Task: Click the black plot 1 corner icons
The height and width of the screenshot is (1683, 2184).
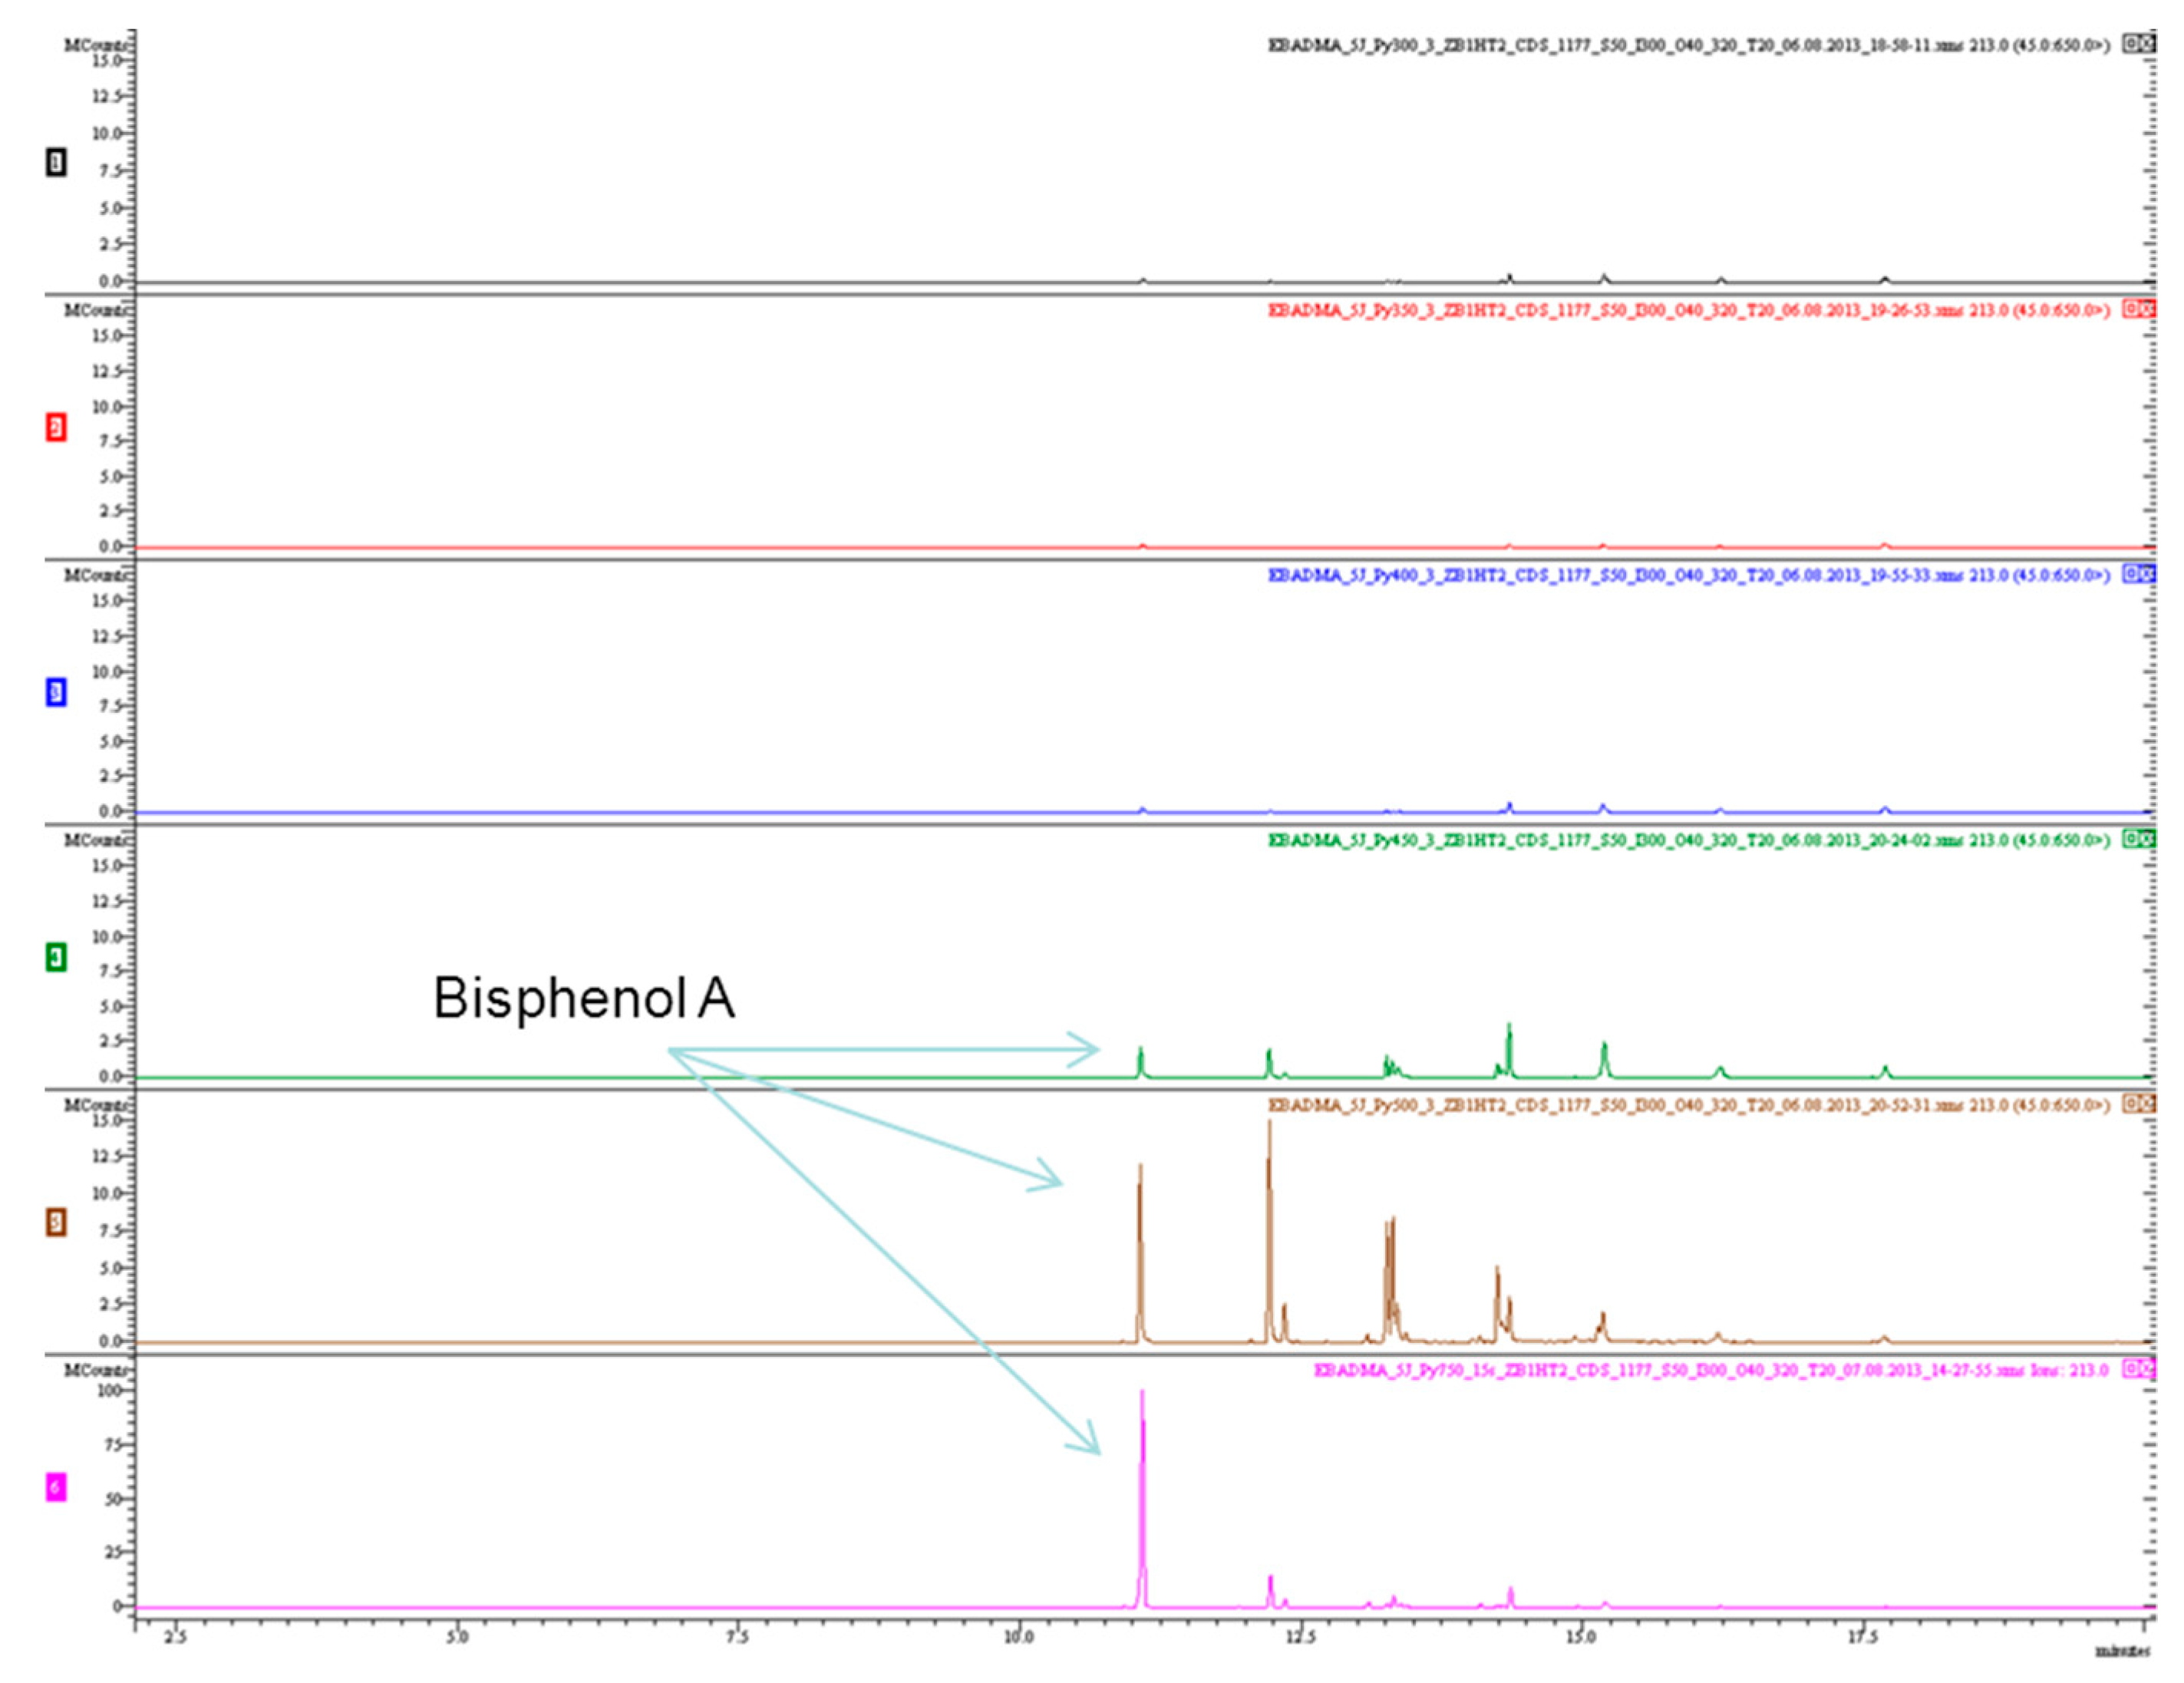Action: 2139,44
